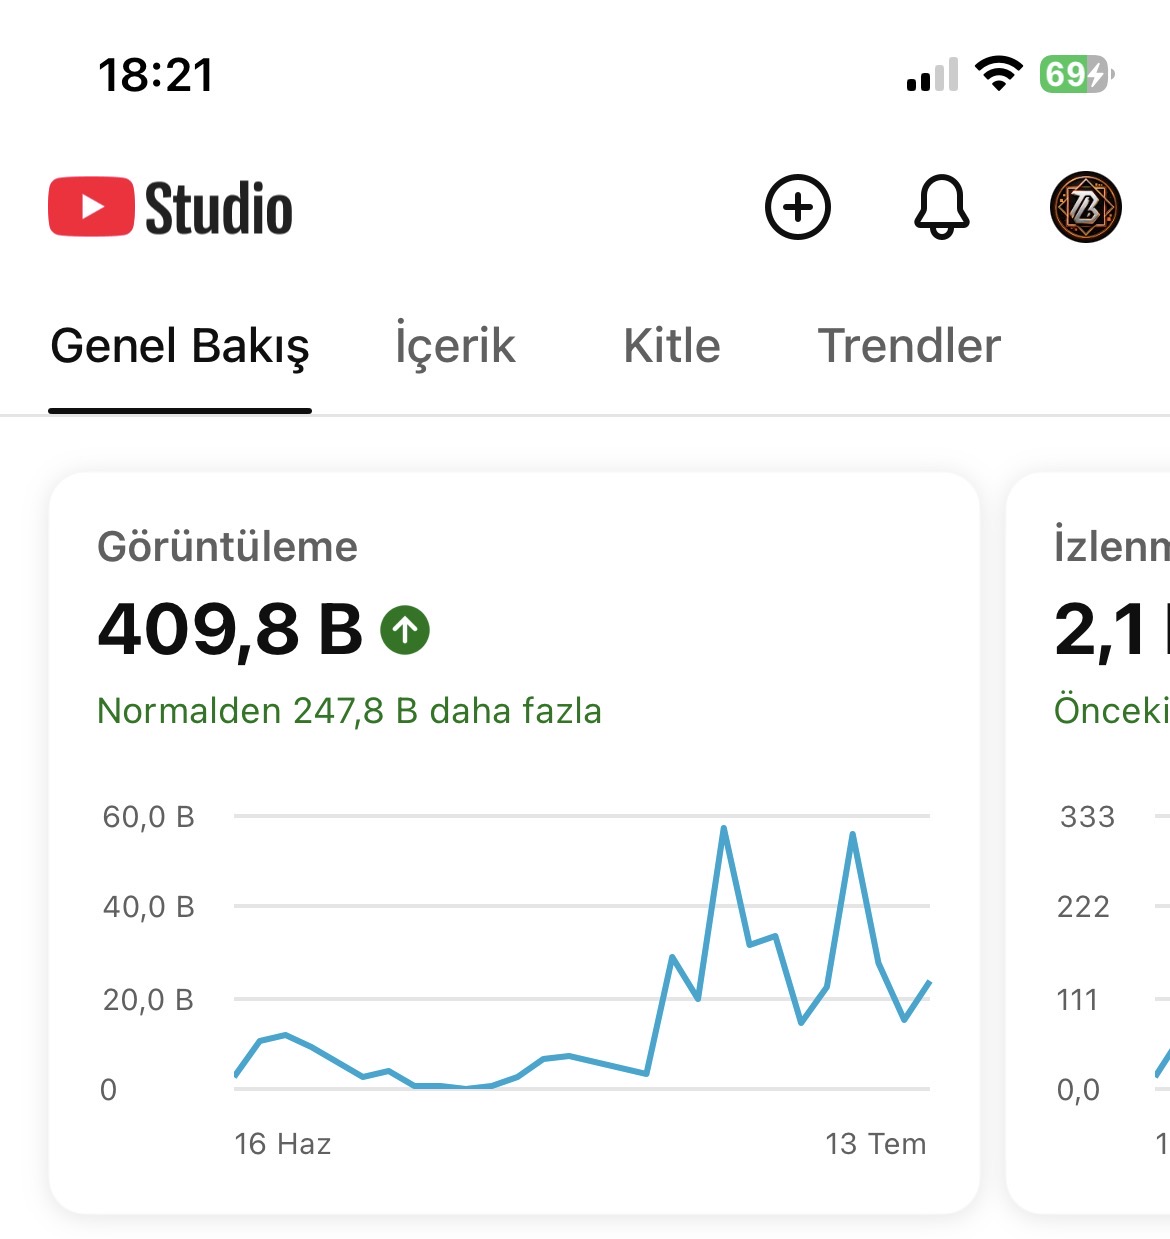Tap the YouTube Studio logo
Viewport: 1170px width, 1239px height.
pos(171,207)
